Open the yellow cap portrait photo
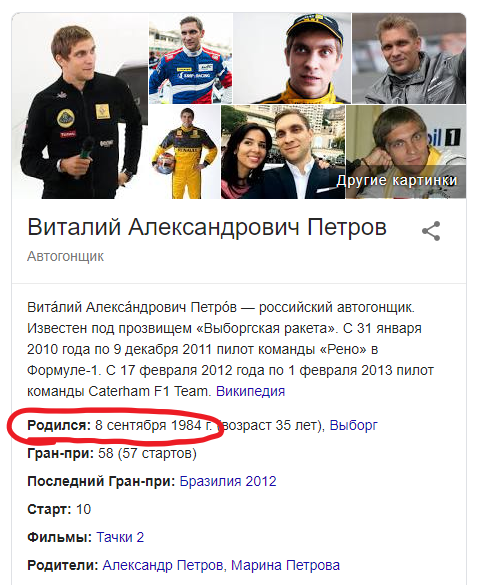 292,59
